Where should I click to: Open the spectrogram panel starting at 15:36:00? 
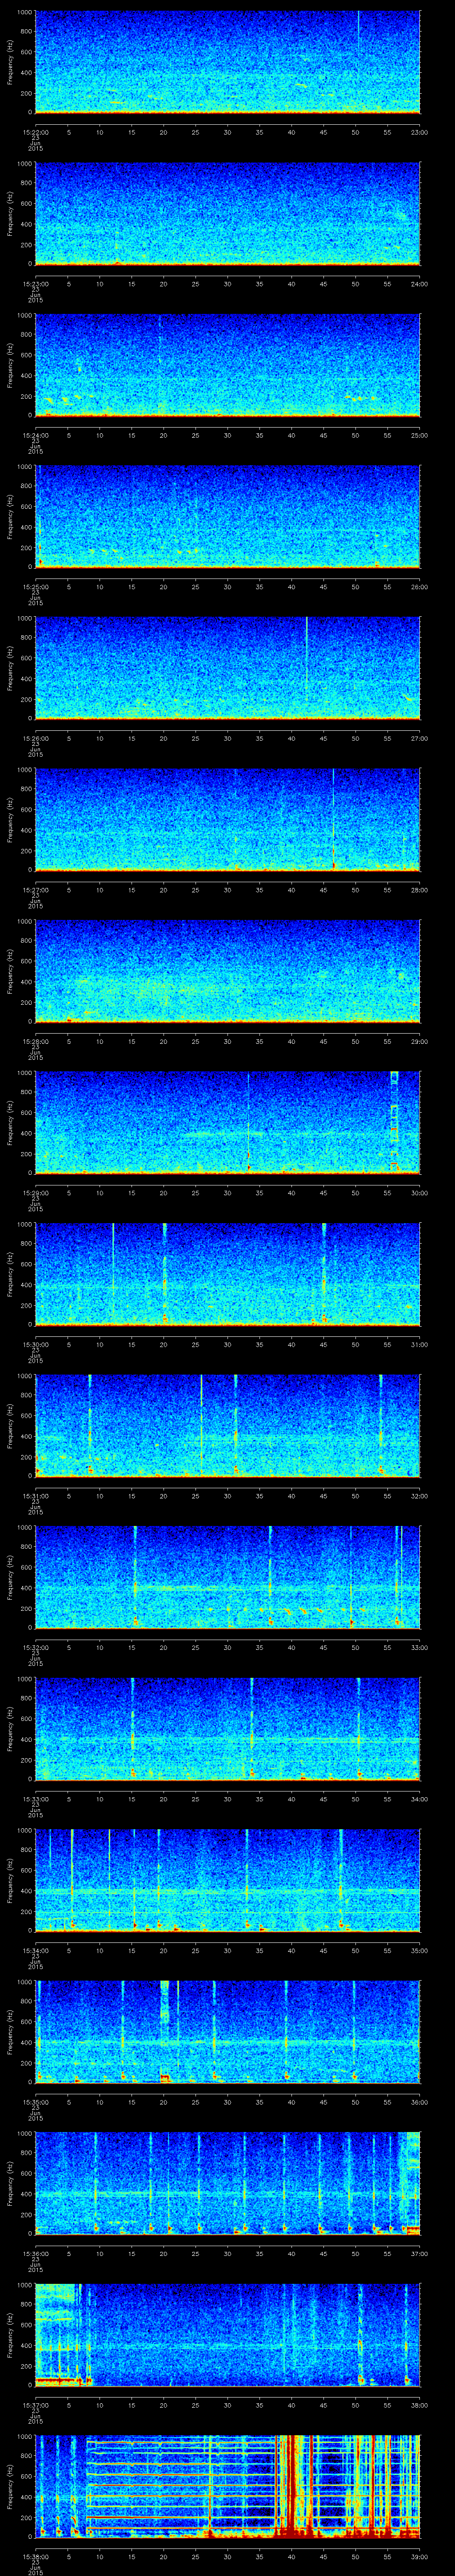point(228,2183)
